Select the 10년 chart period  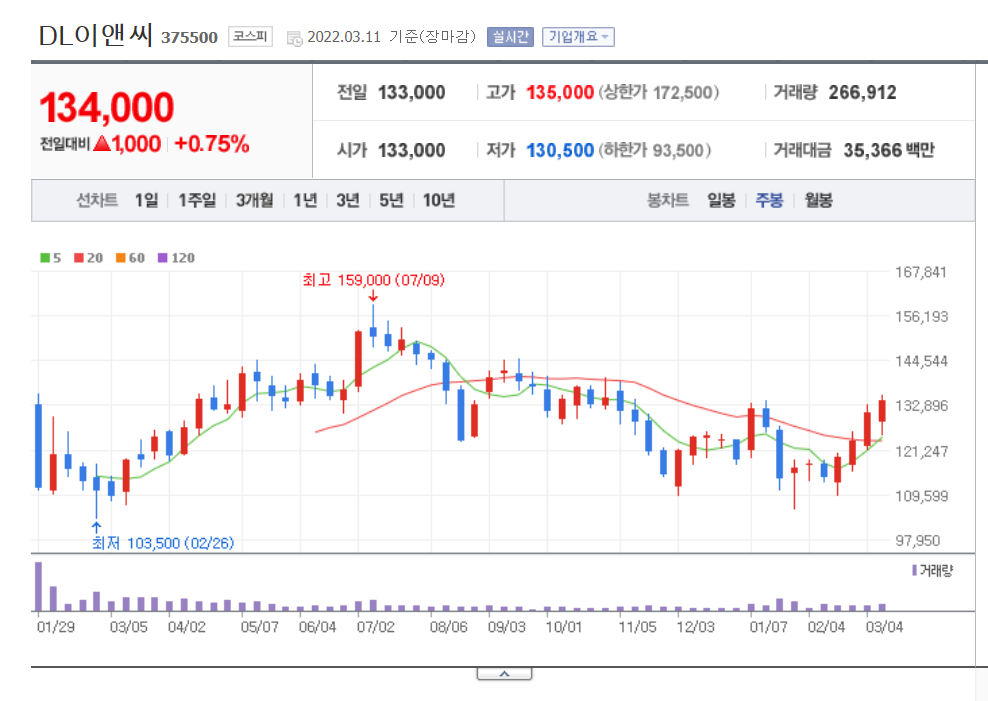pos(439,200)
